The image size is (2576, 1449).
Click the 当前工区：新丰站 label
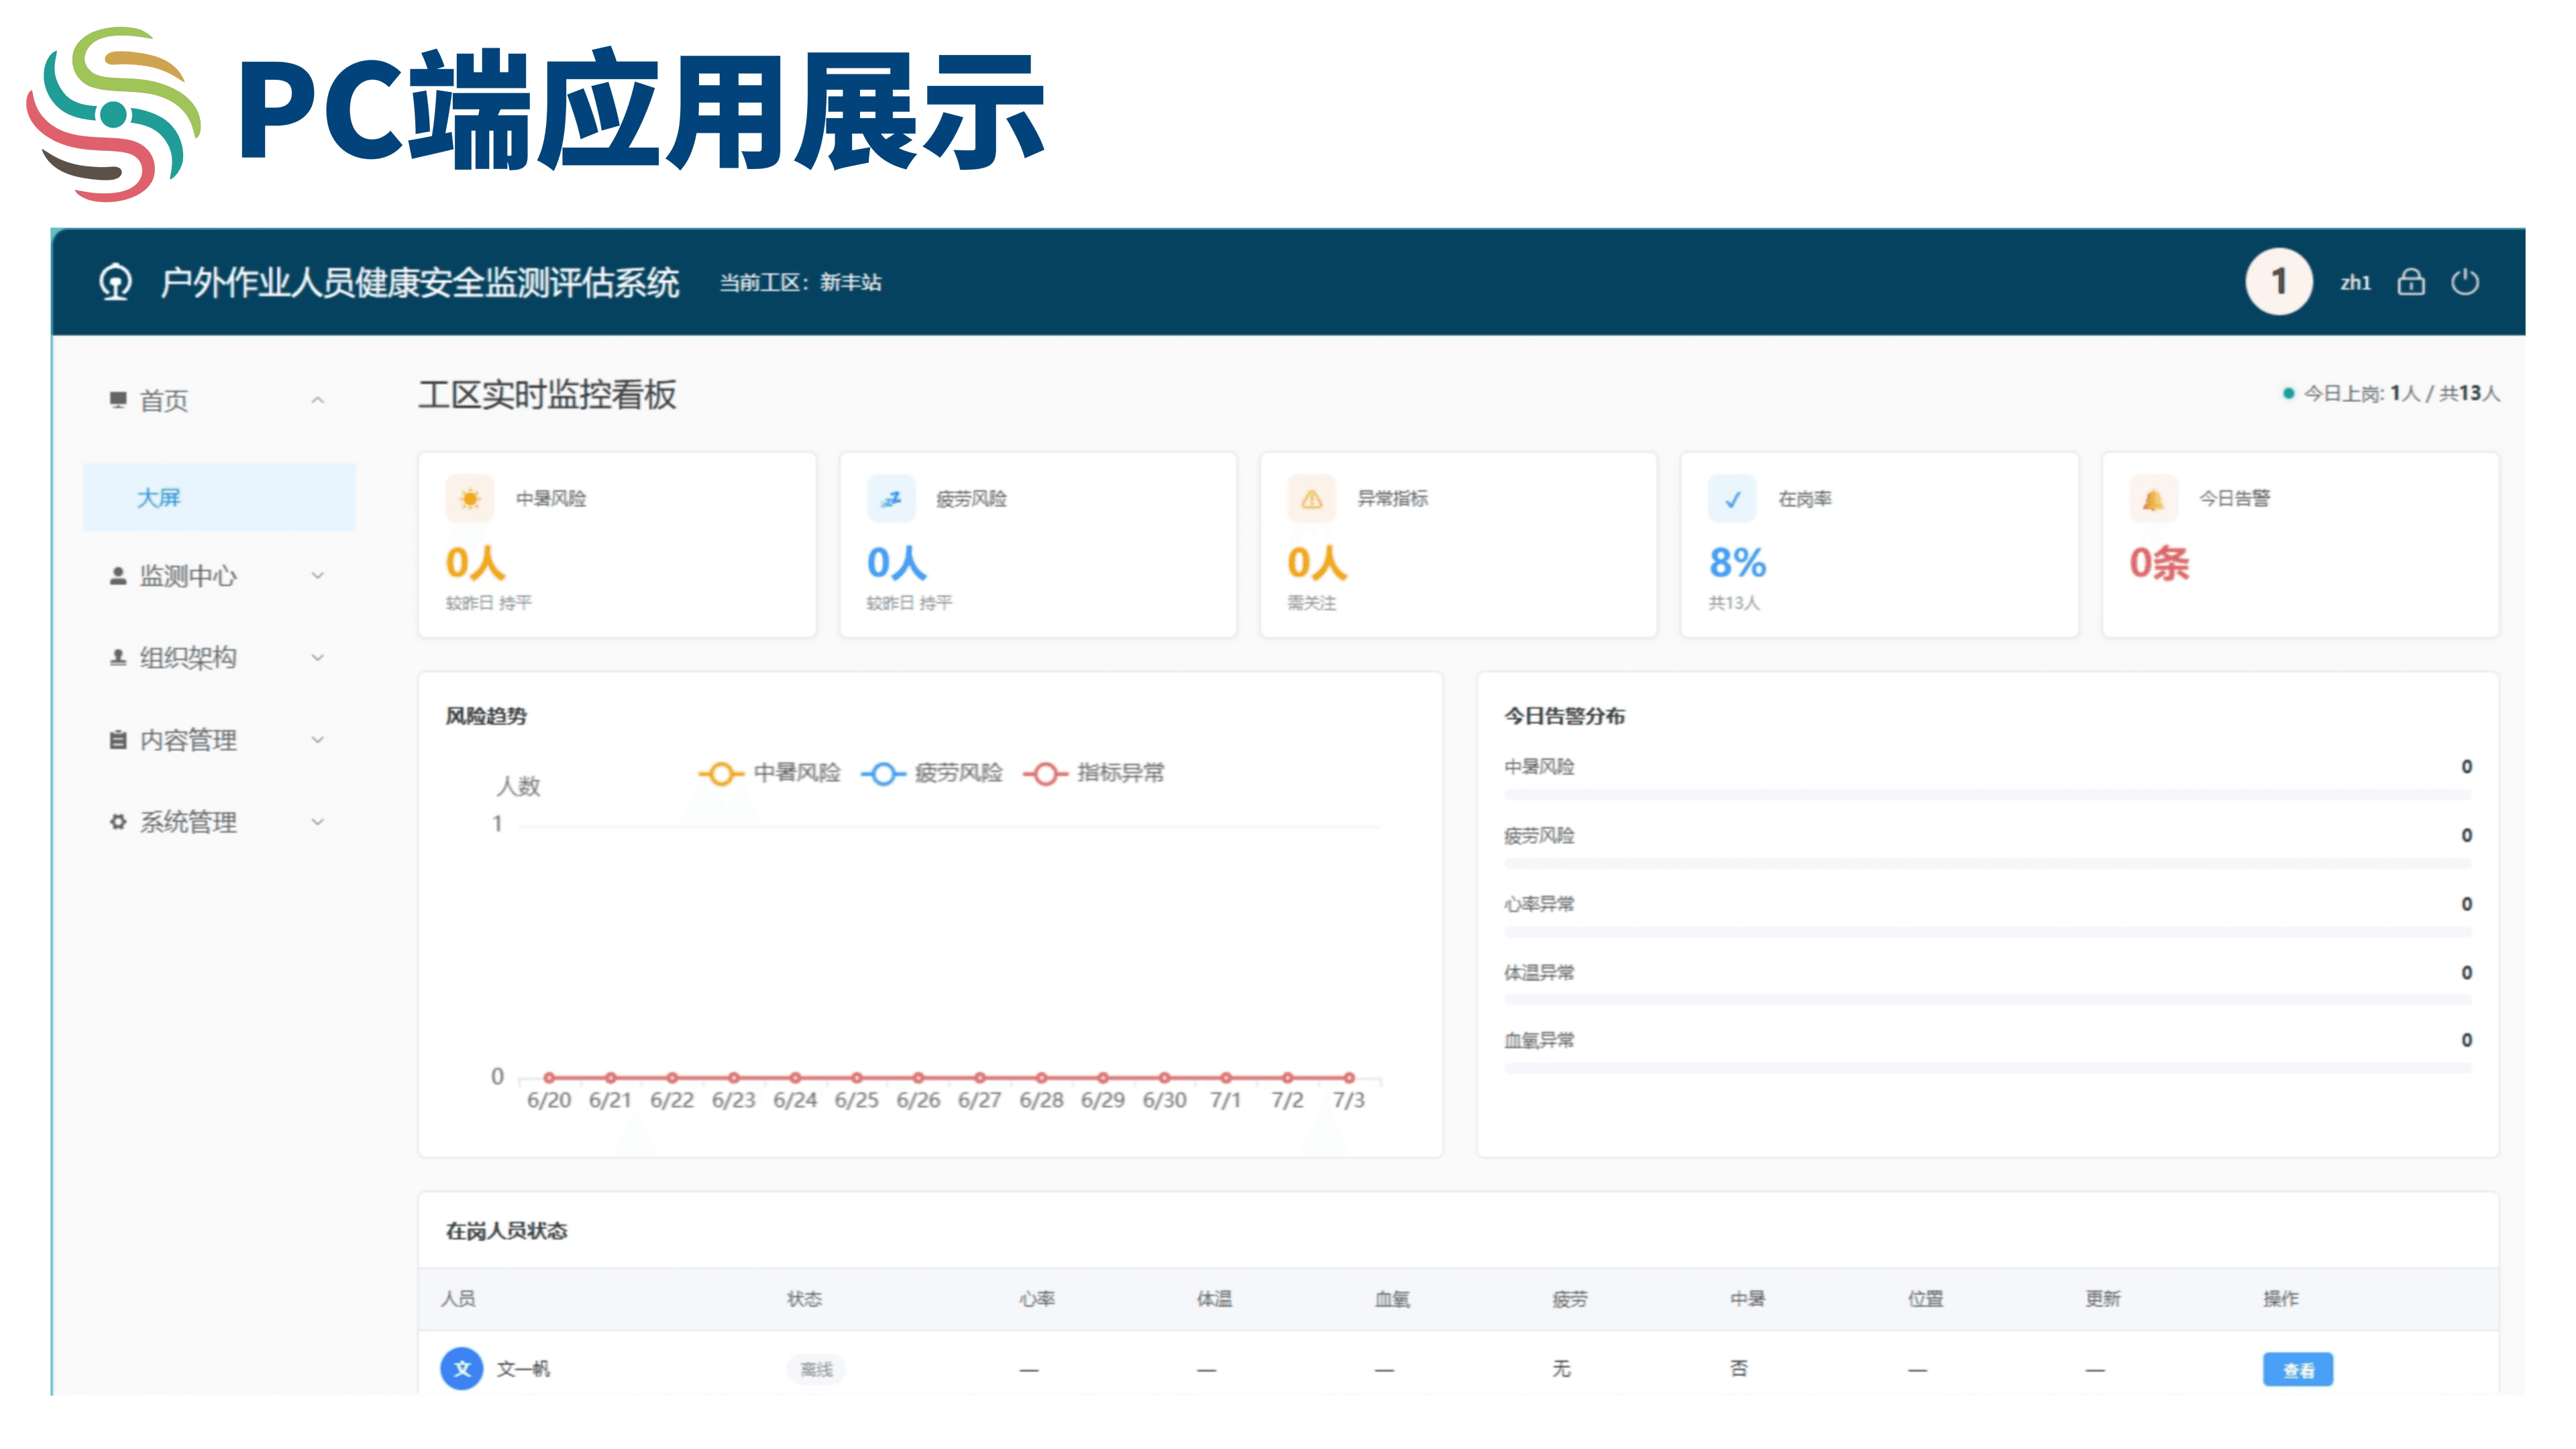[x=801, y=283]
